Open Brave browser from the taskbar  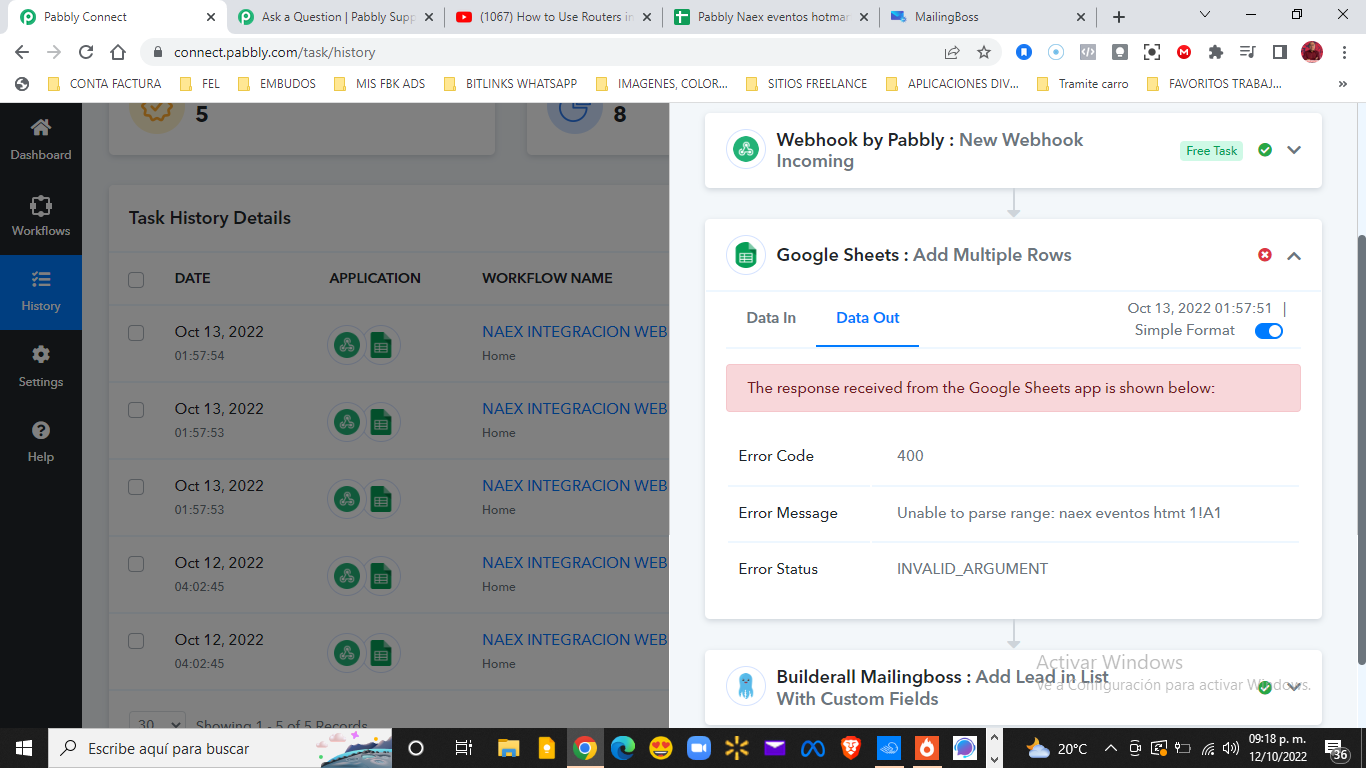[850, 748]
